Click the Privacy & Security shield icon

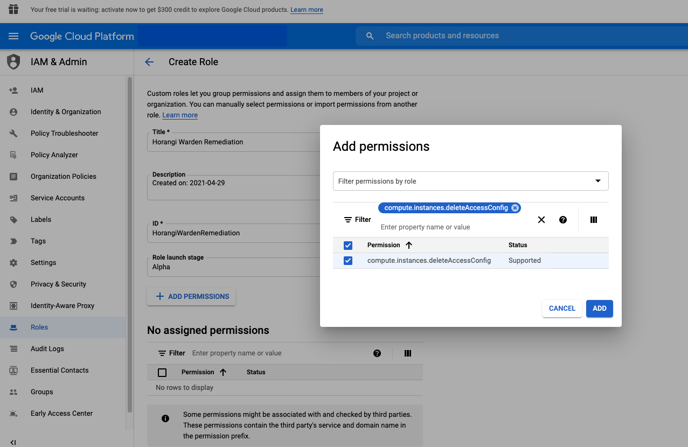click(x=14, y=284)
